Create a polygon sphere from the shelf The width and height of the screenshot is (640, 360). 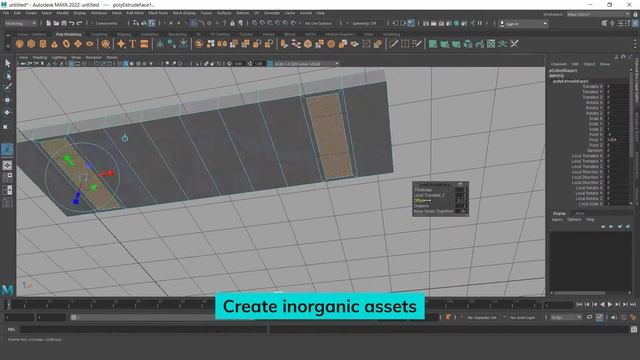pyautogui.click(x=20, y=44)
